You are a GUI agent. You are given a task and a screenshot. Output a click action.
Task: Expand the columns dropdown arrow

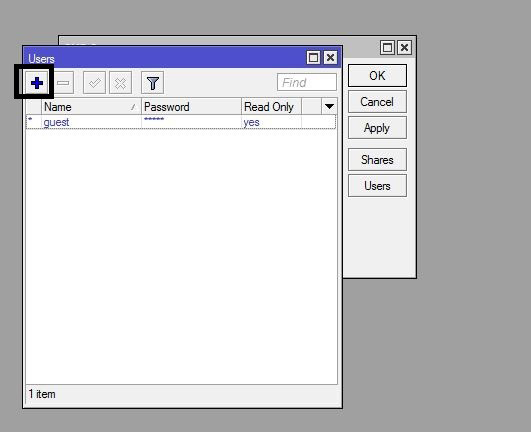pyautogui.click(x=329, y=107)
